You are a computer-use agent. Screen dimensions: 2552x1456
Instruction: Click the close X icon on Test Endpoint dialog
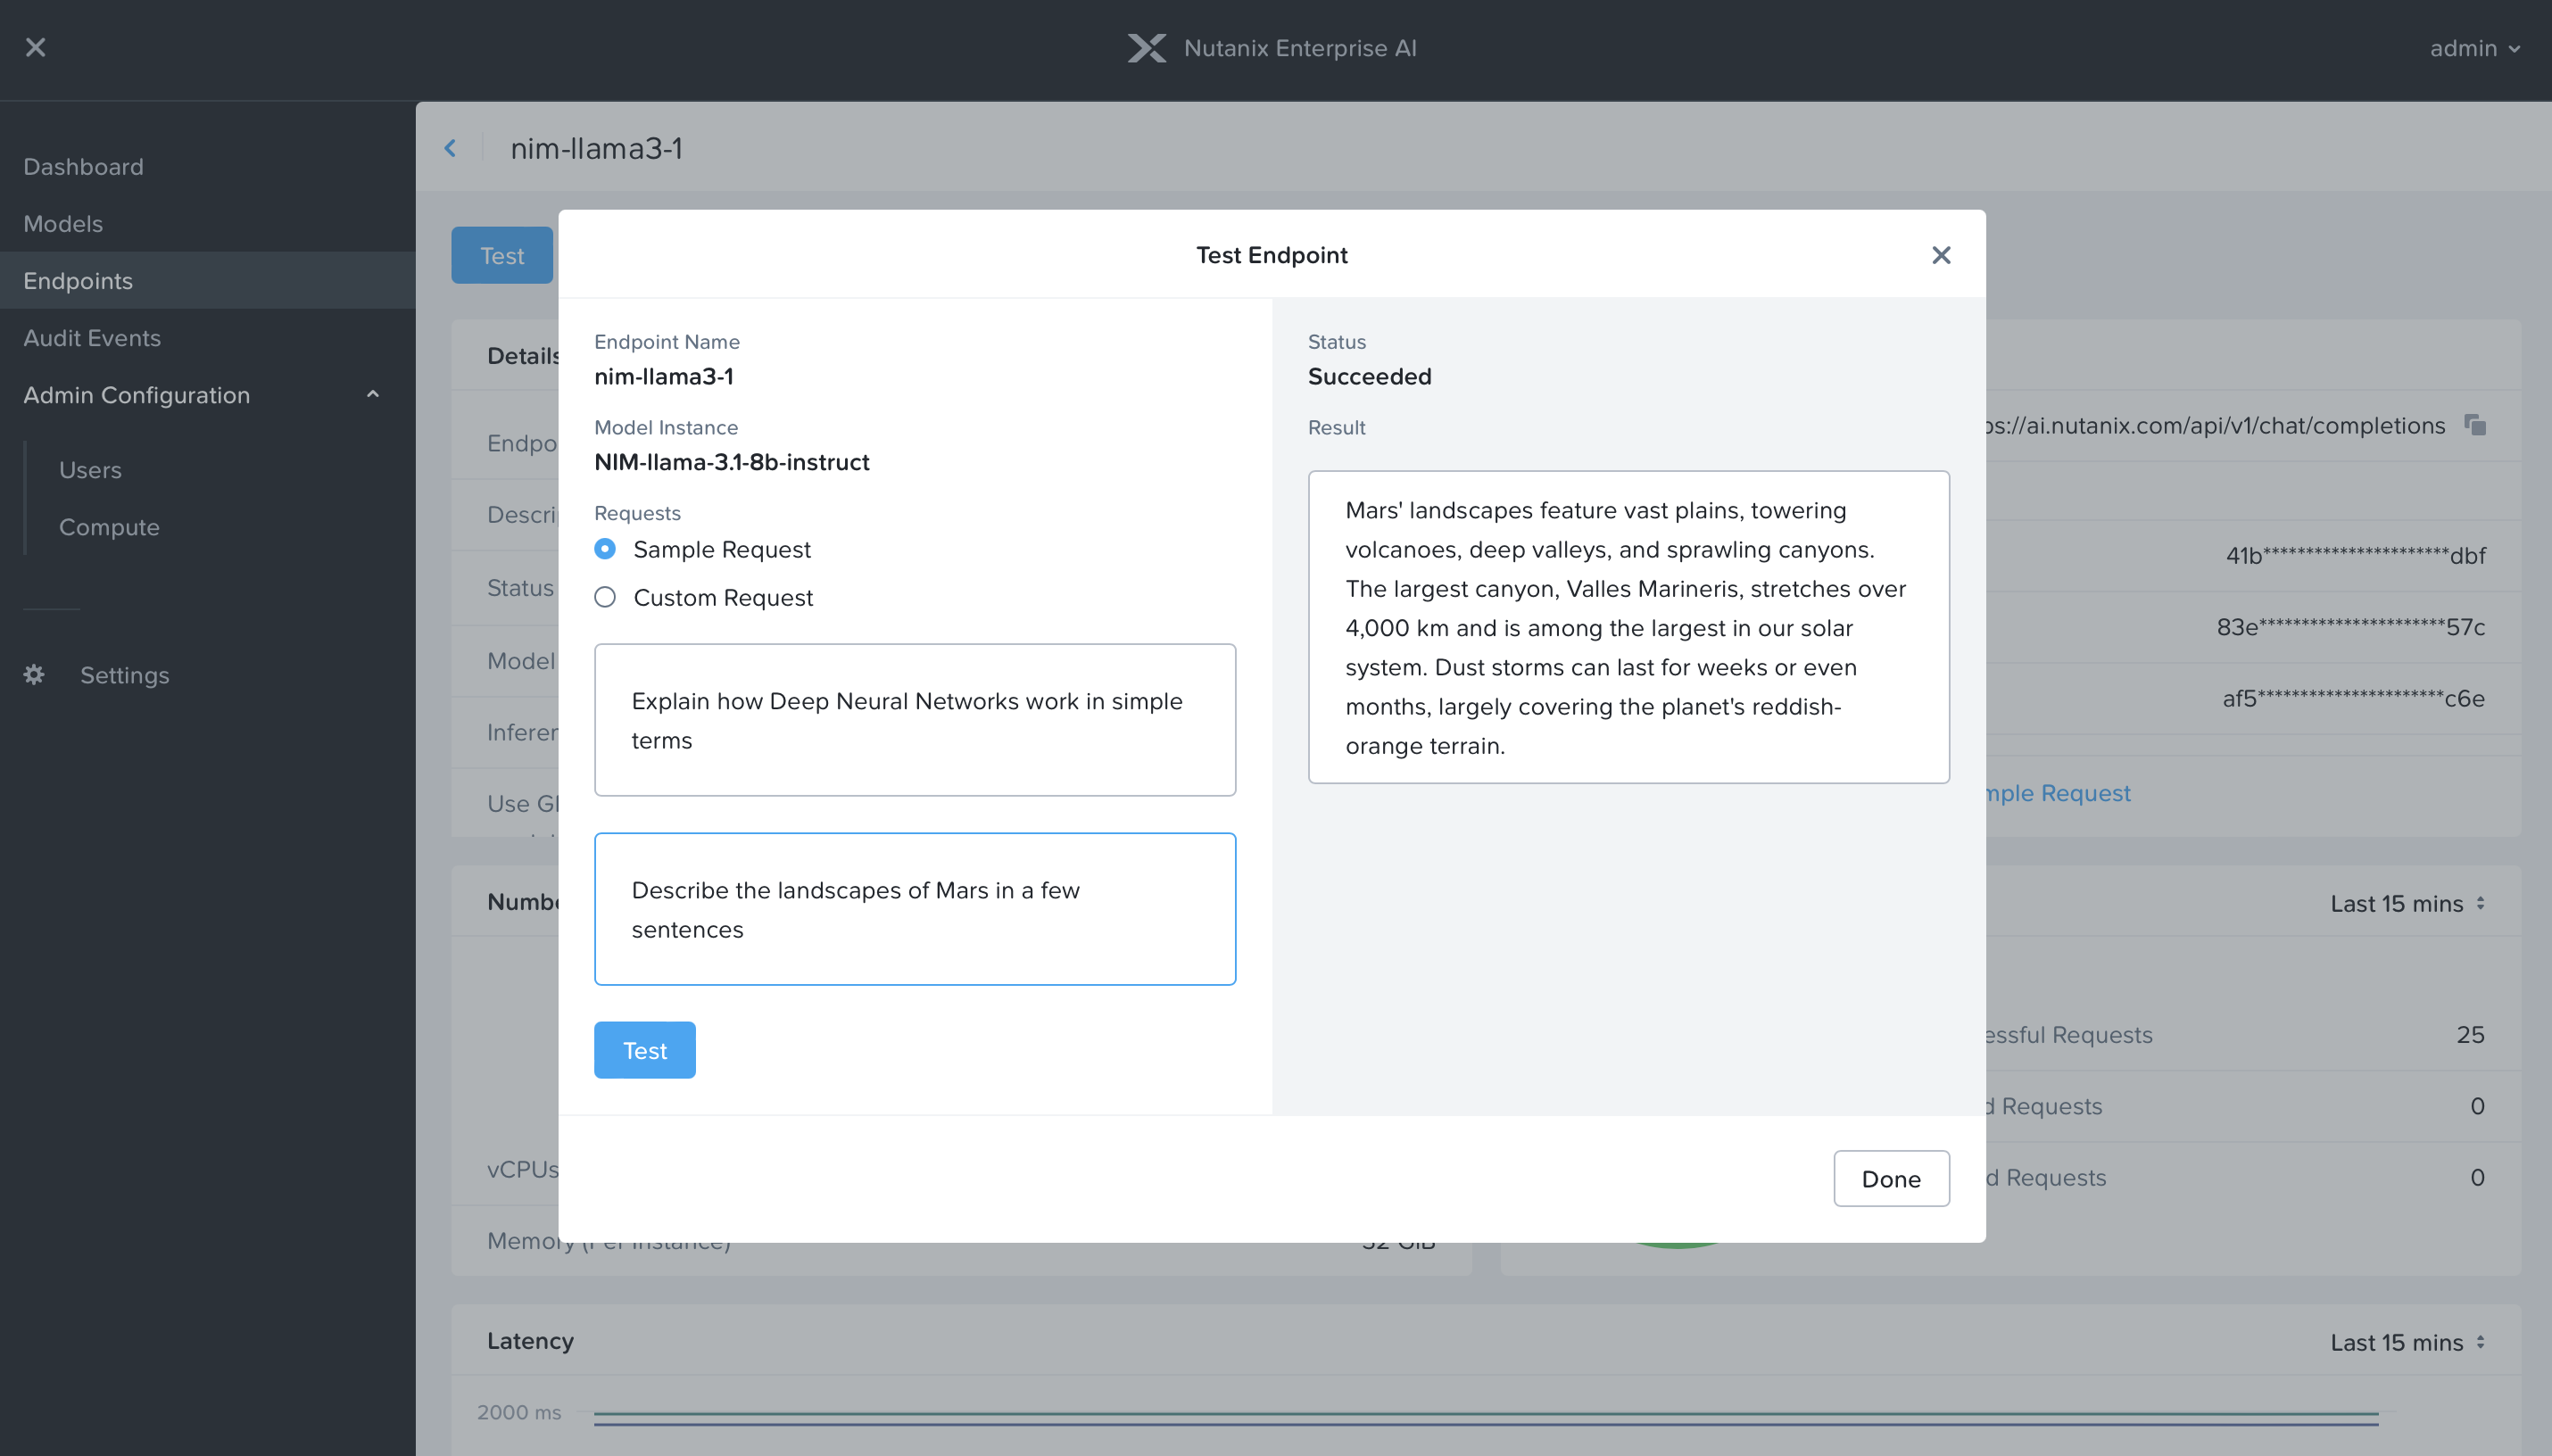coord(1940,256)
